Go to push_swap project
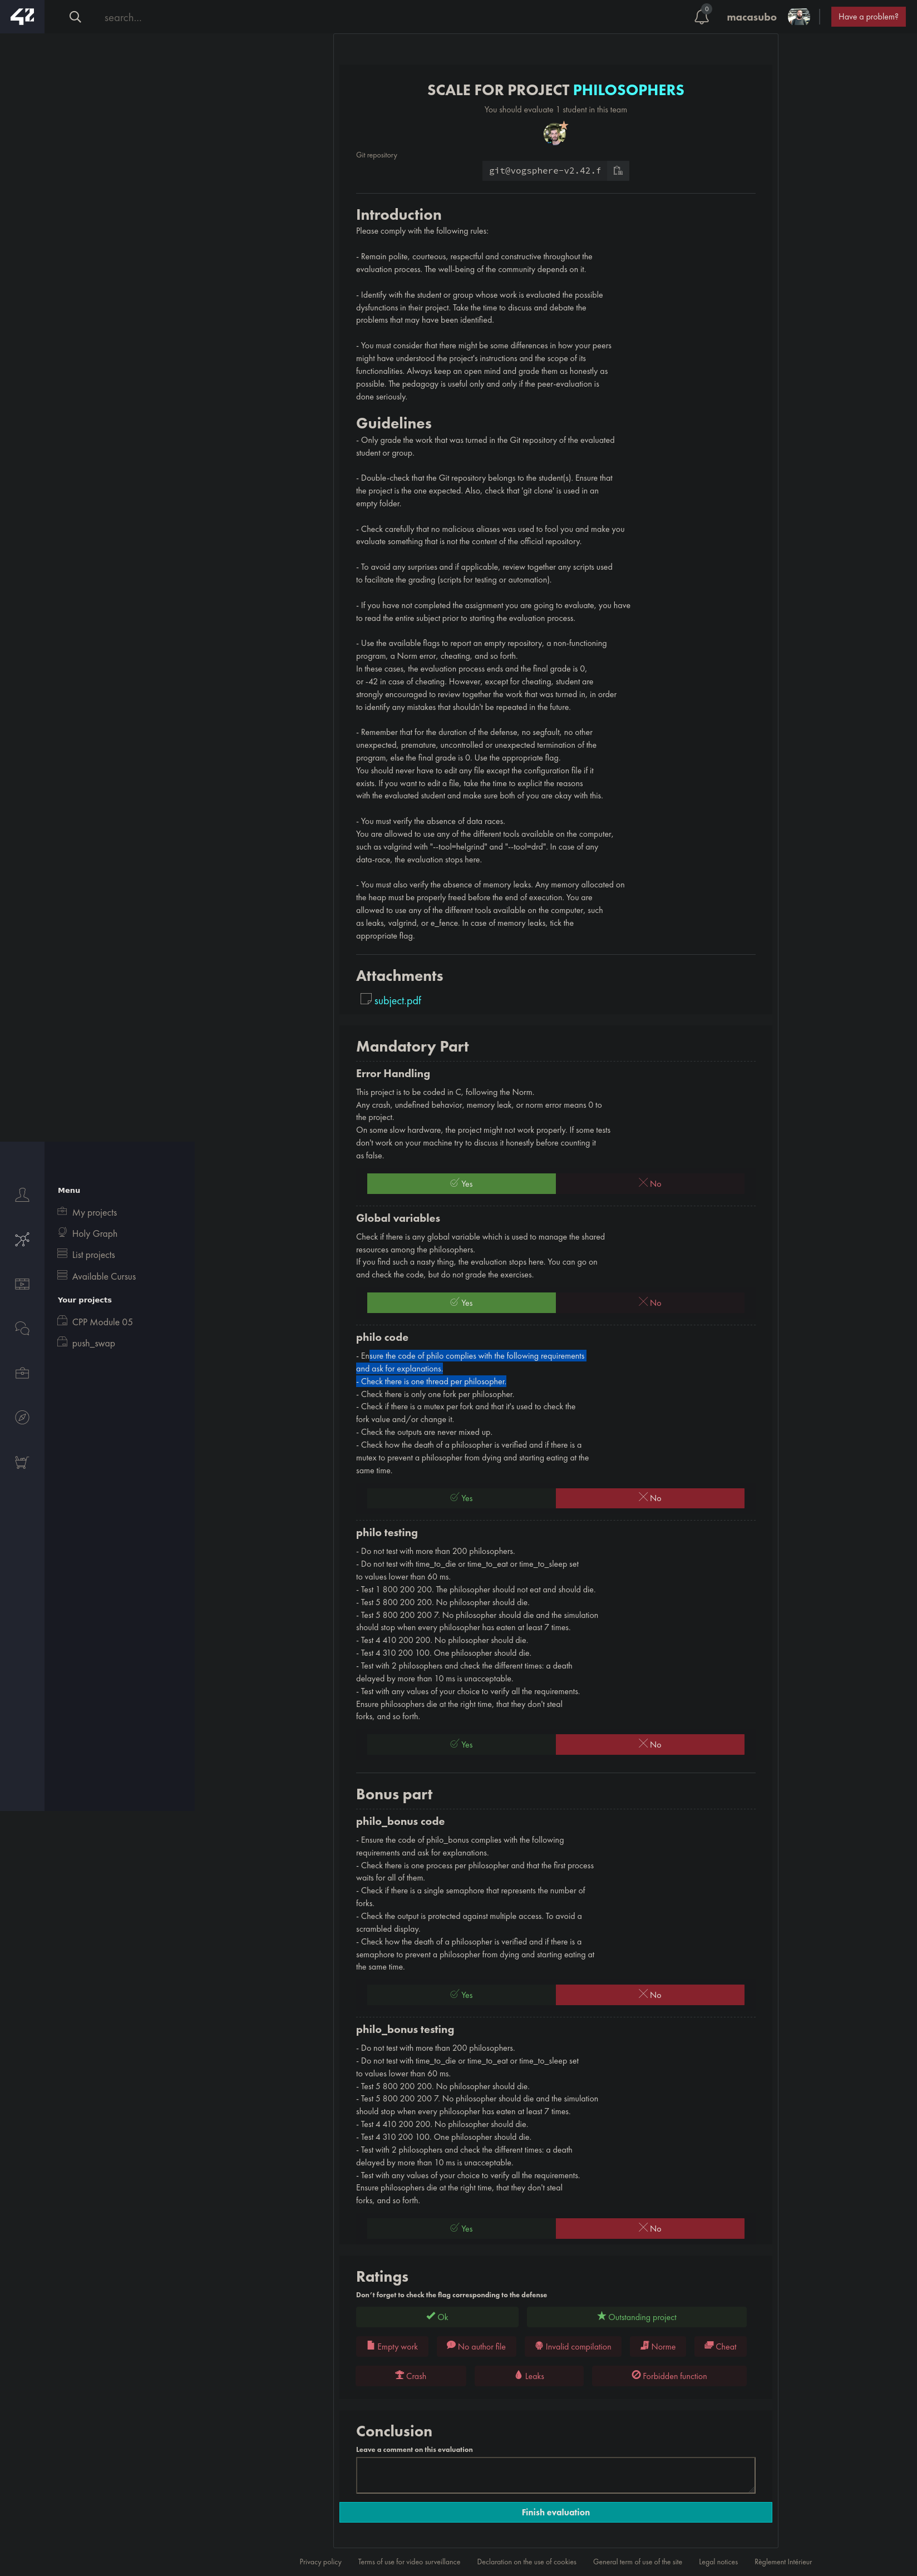The image size is (917, 2576). [93, 1344]
